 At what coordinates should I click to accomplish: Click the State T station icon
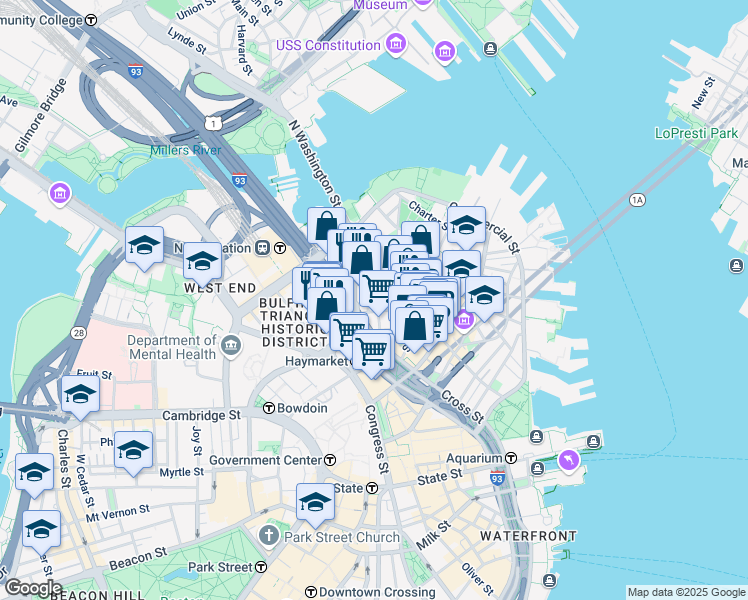pyautogui.click(x=372, y=488)
